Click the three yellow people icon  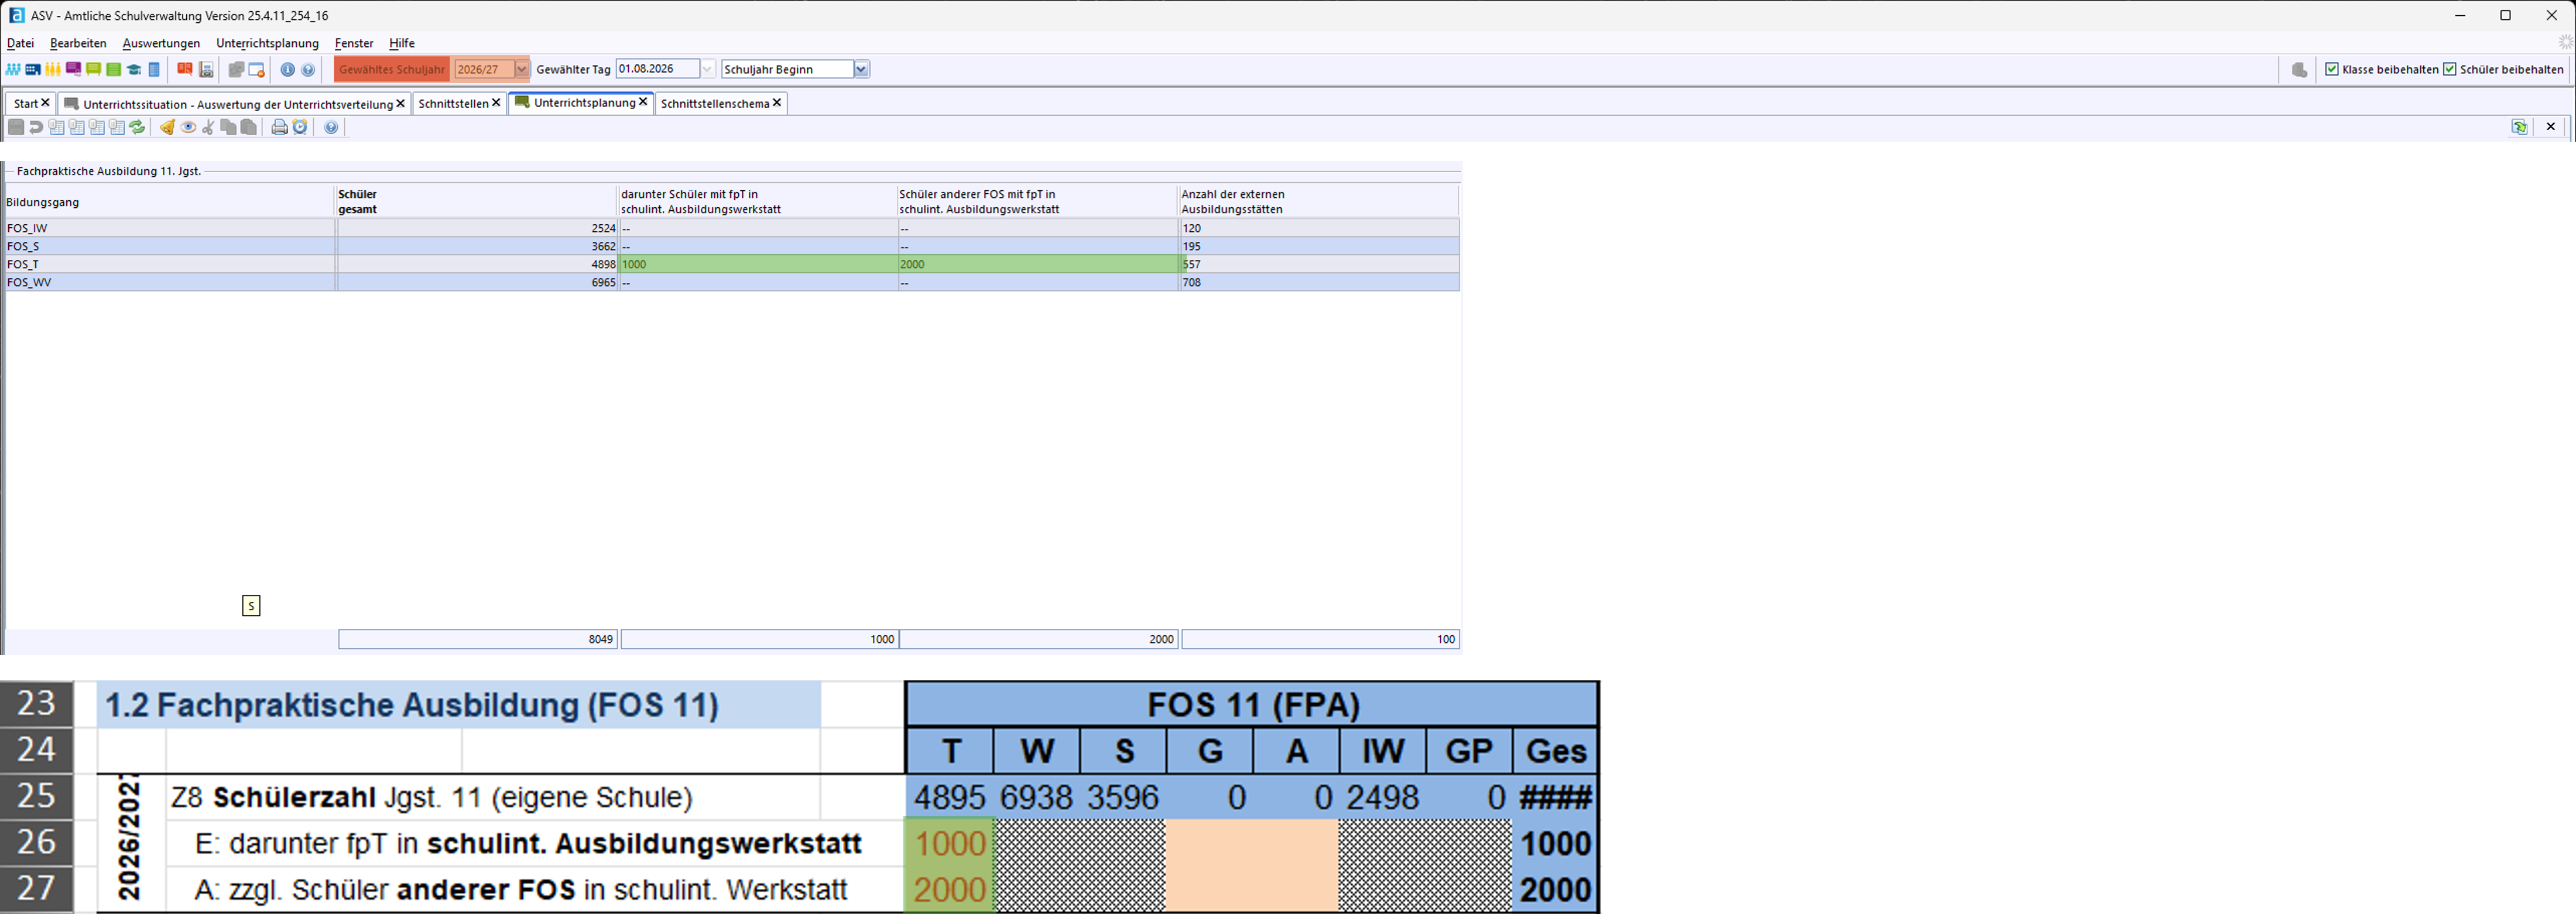[x=53, y=70]
